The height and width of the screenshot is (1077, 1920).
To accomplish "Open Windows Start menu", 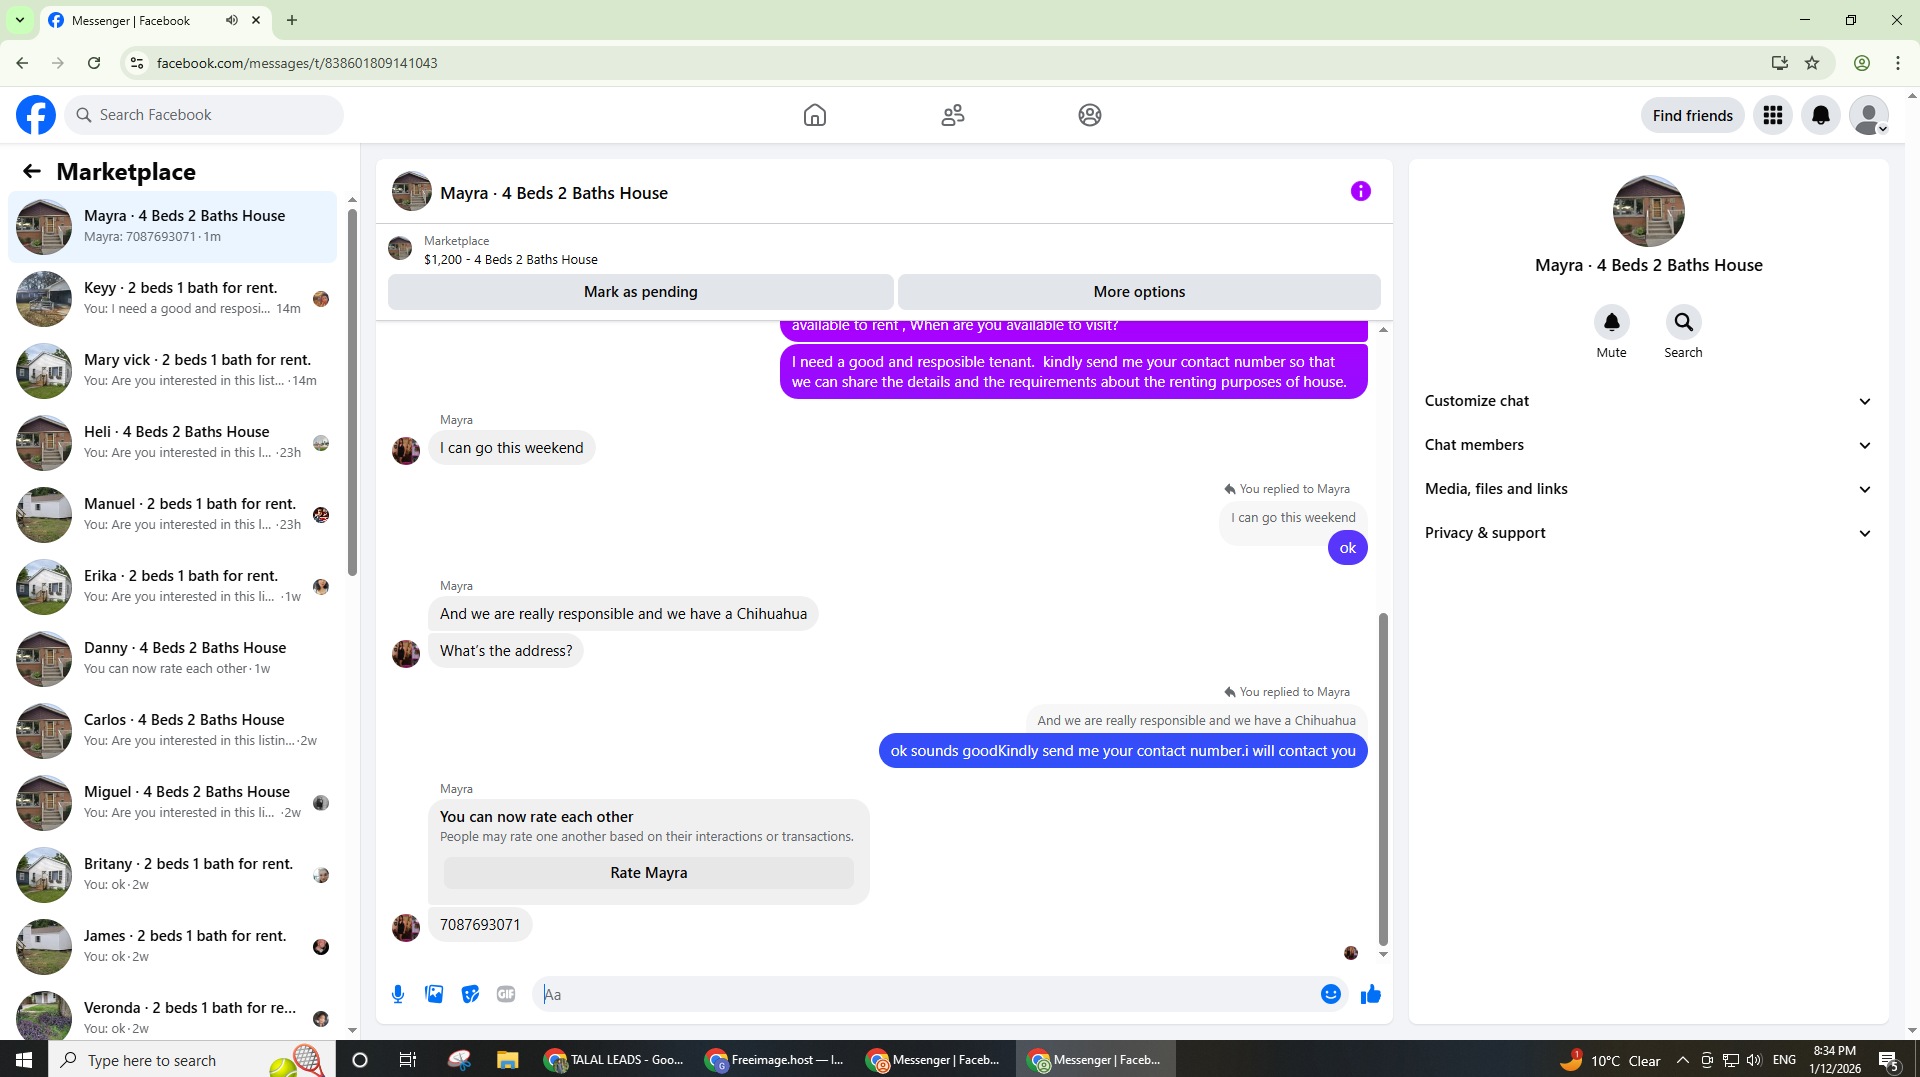I will (x=24, y=1059).
